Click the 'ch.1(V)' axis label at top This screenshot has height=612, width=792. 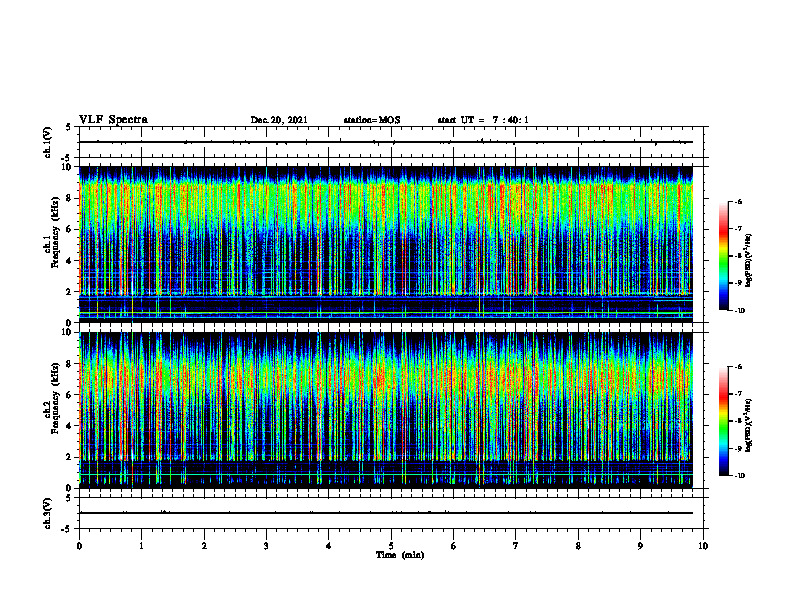pos(48,142)
